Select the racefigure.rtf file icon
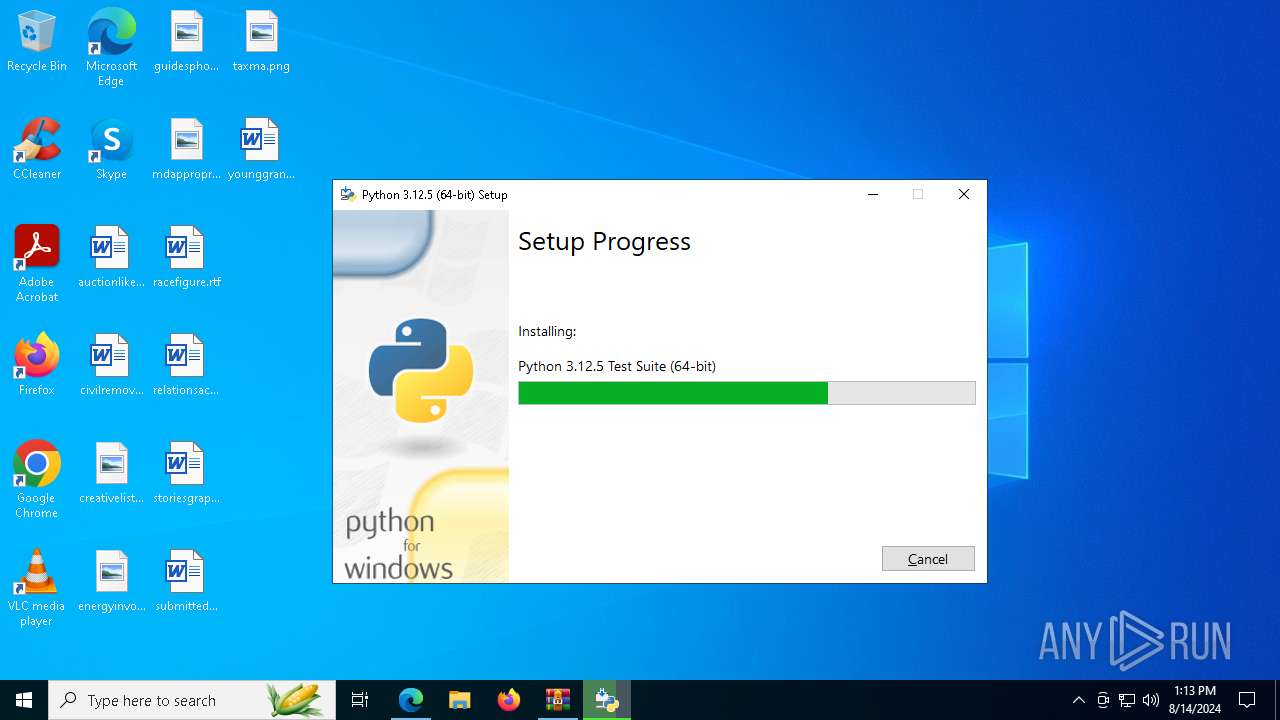1280x720 pixels. pyautogui.click(x=186, y=258)
